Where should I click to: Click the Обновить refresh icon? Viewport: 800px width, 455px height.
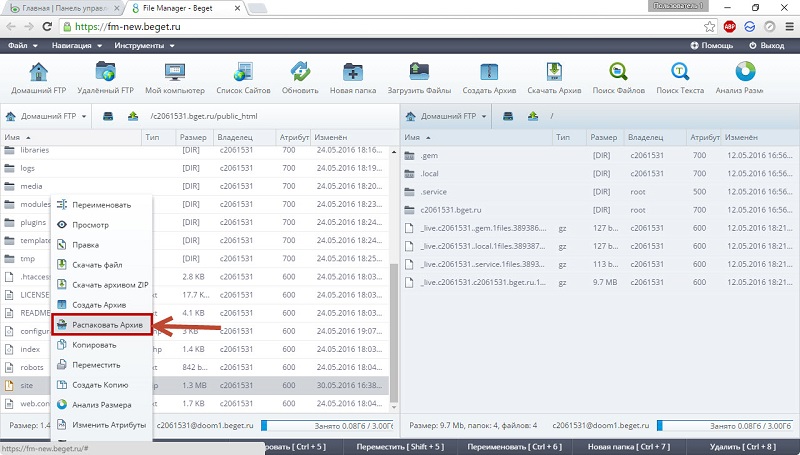click(300, 78)
